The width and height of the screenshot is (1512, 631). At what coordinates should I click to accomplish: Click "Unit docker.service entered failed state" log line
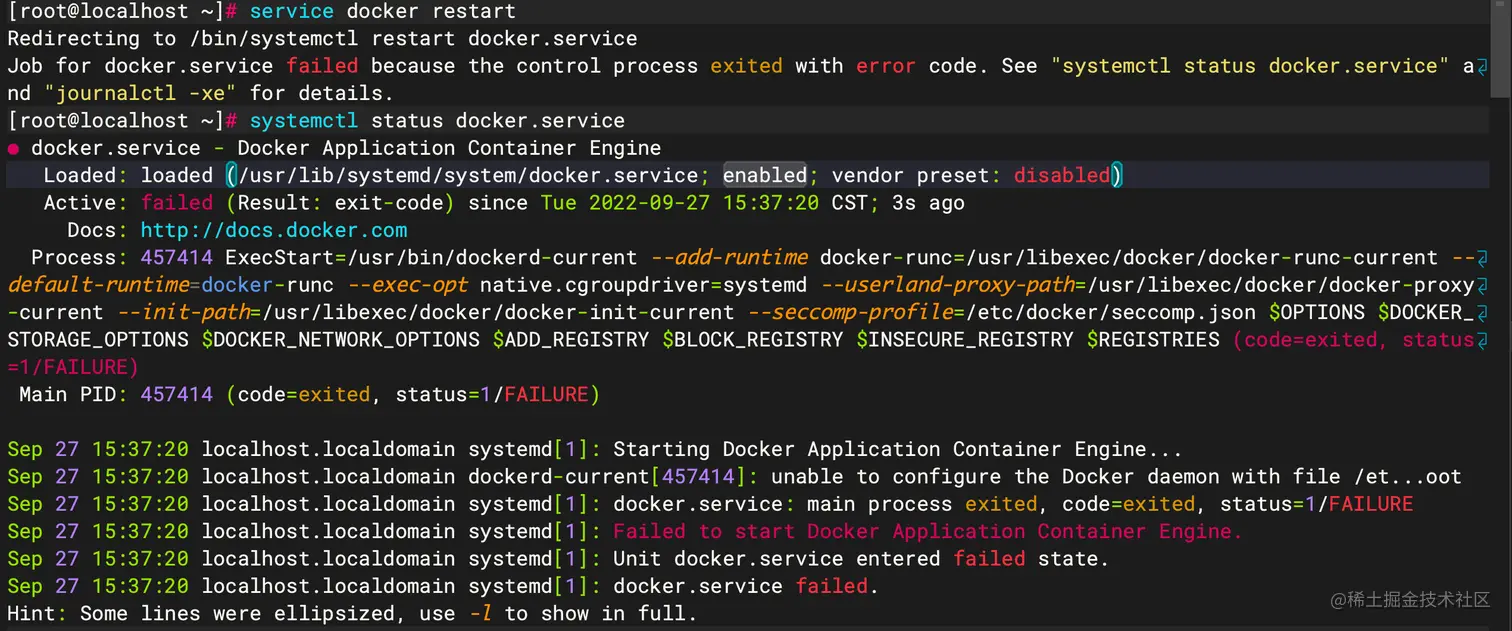click(x=861, y=558)
